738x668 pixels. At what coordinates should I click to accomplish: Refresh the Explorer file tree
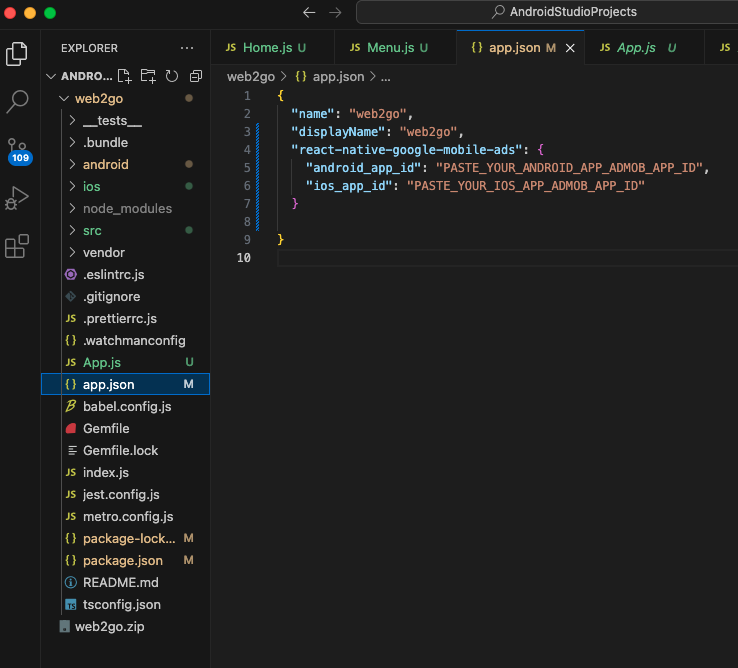(172, 76)
